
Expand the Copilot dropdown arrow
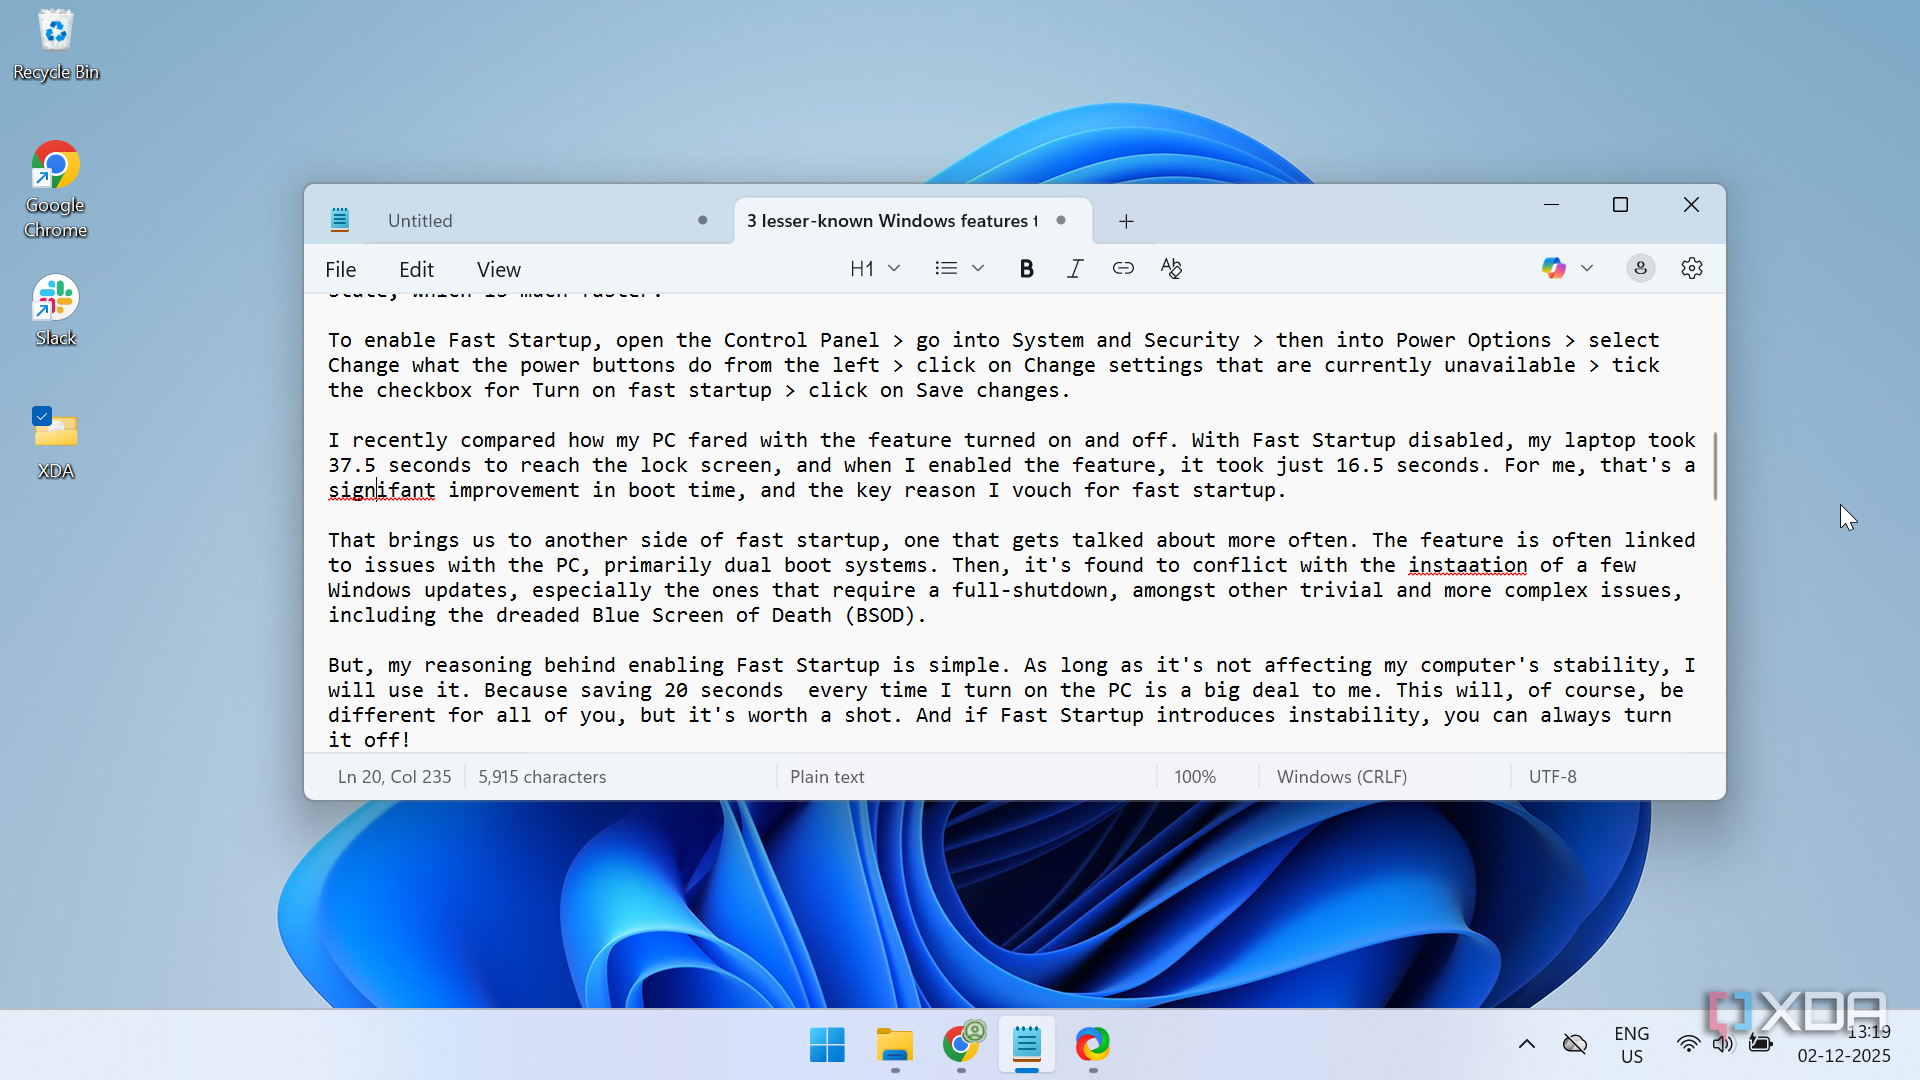1587,268
